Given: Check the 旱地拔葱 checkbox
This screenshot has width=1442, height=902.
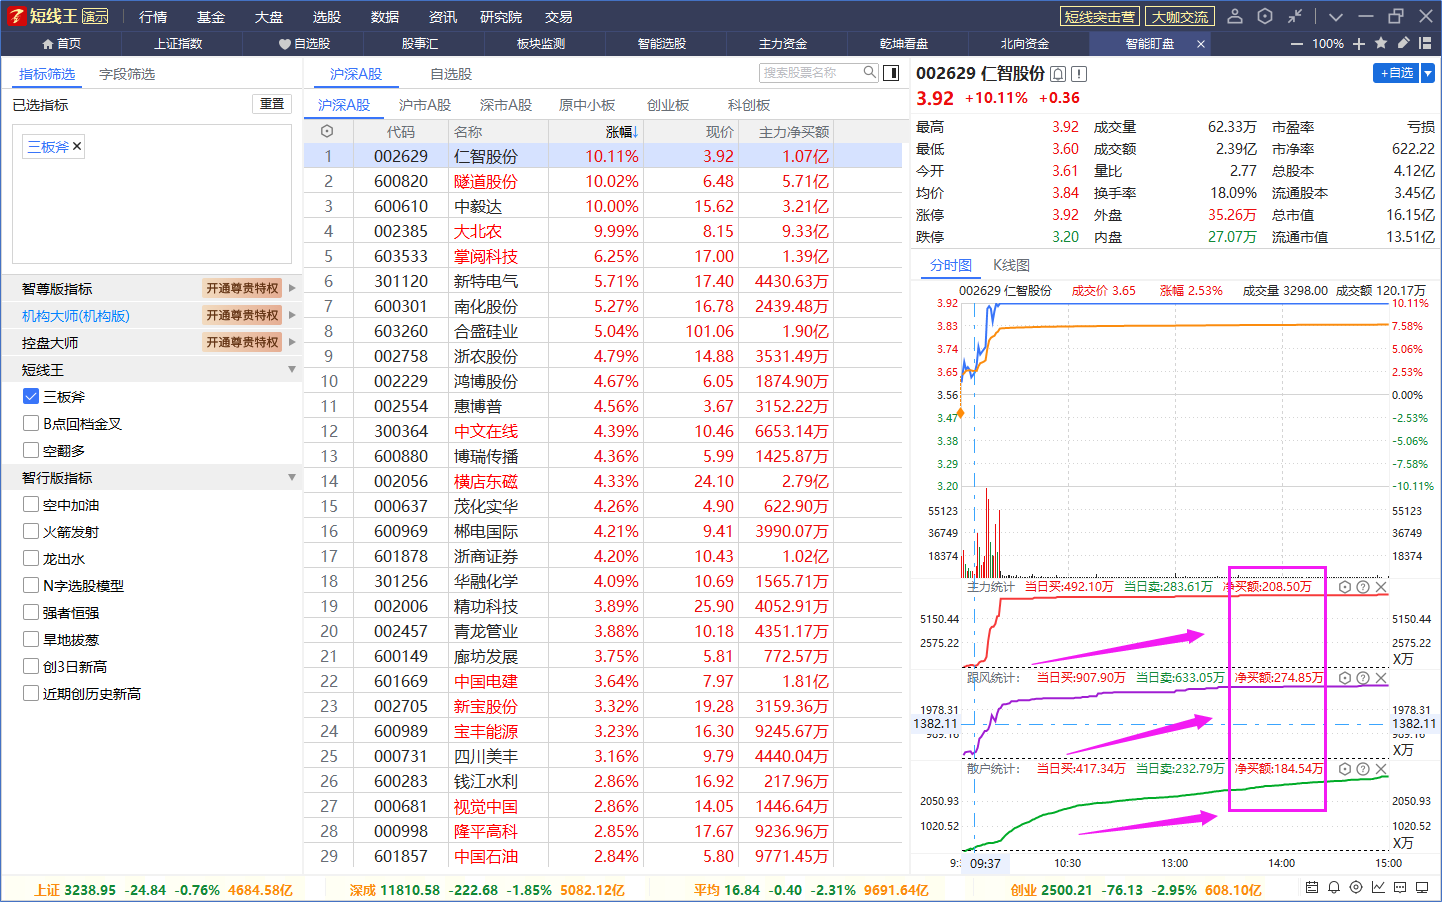Looking at the screenshot, I should (x=31, y=639).
